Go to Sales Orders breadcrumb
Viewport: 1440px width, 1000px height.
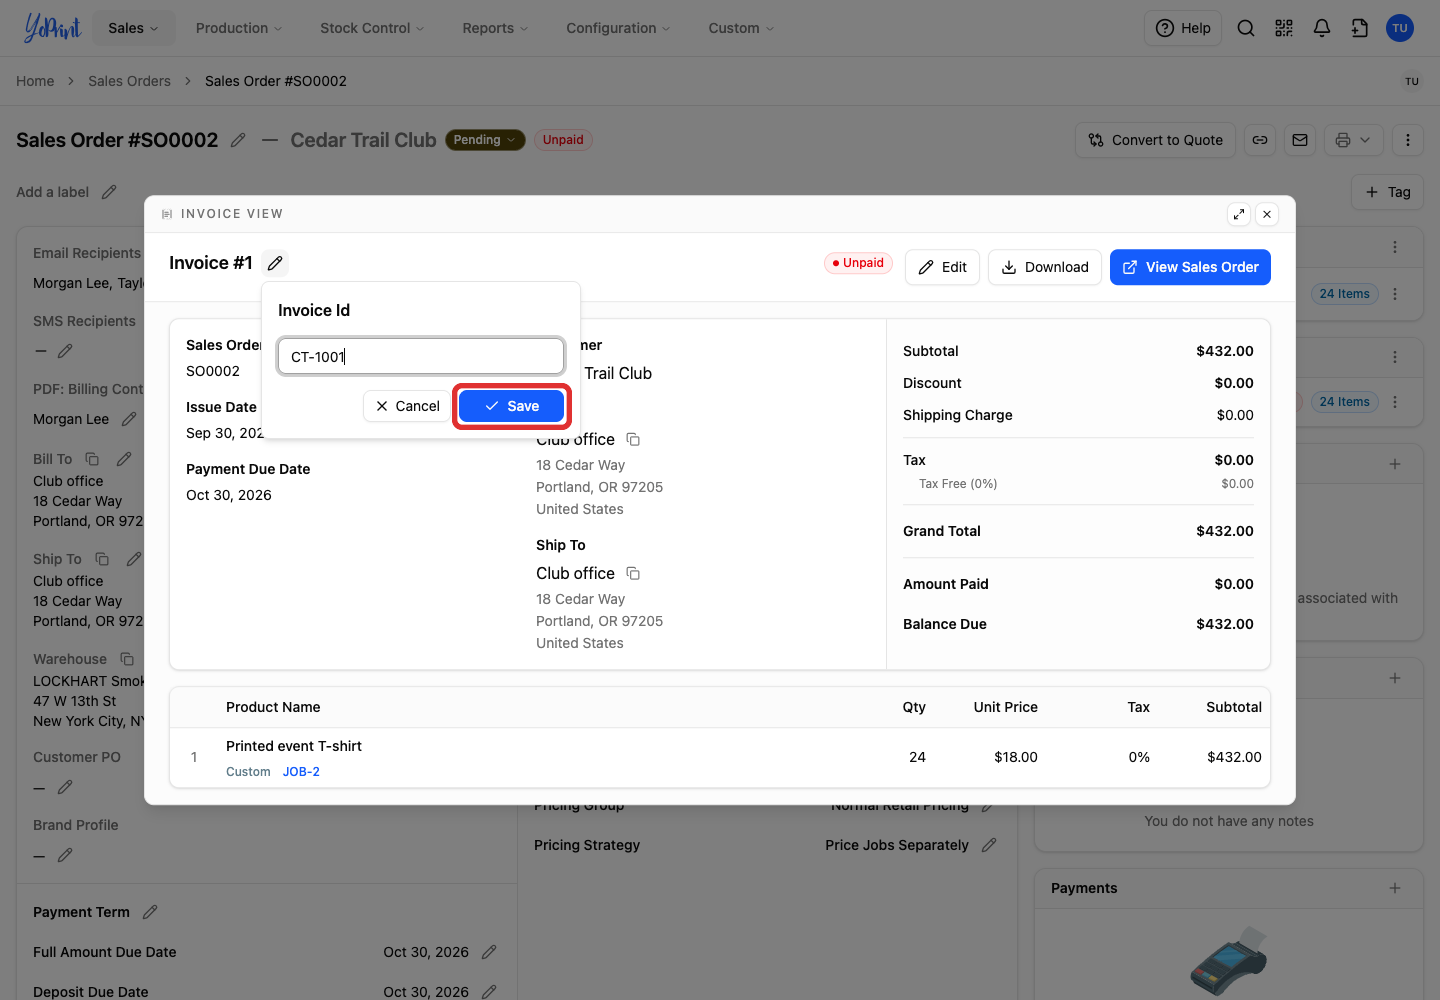coord(129,81)
